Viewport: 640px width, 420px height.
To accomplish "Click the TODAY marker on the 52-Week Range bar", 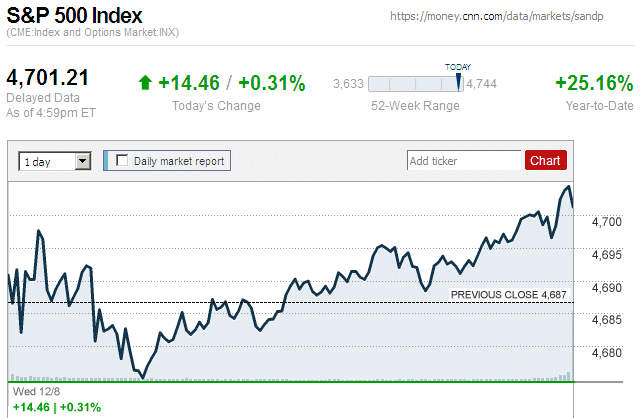I will (x=459, y=80).
